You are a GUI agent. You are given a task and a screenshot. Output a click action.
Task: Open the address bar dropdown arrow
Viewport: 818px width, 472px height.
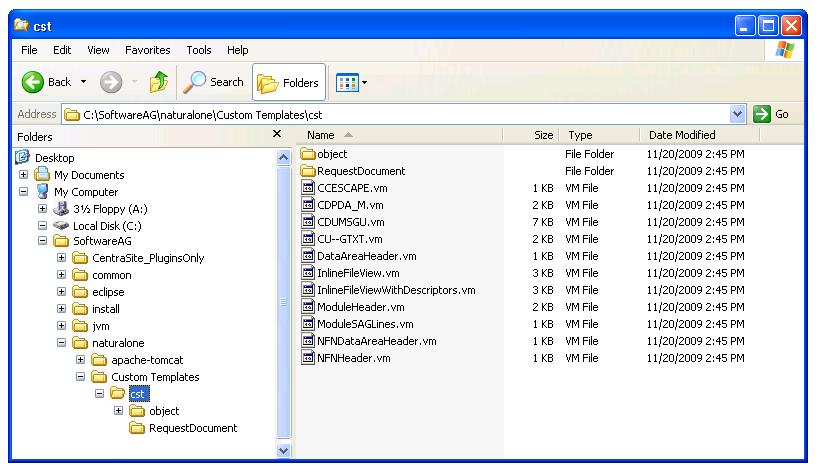(x=738, y=114)
